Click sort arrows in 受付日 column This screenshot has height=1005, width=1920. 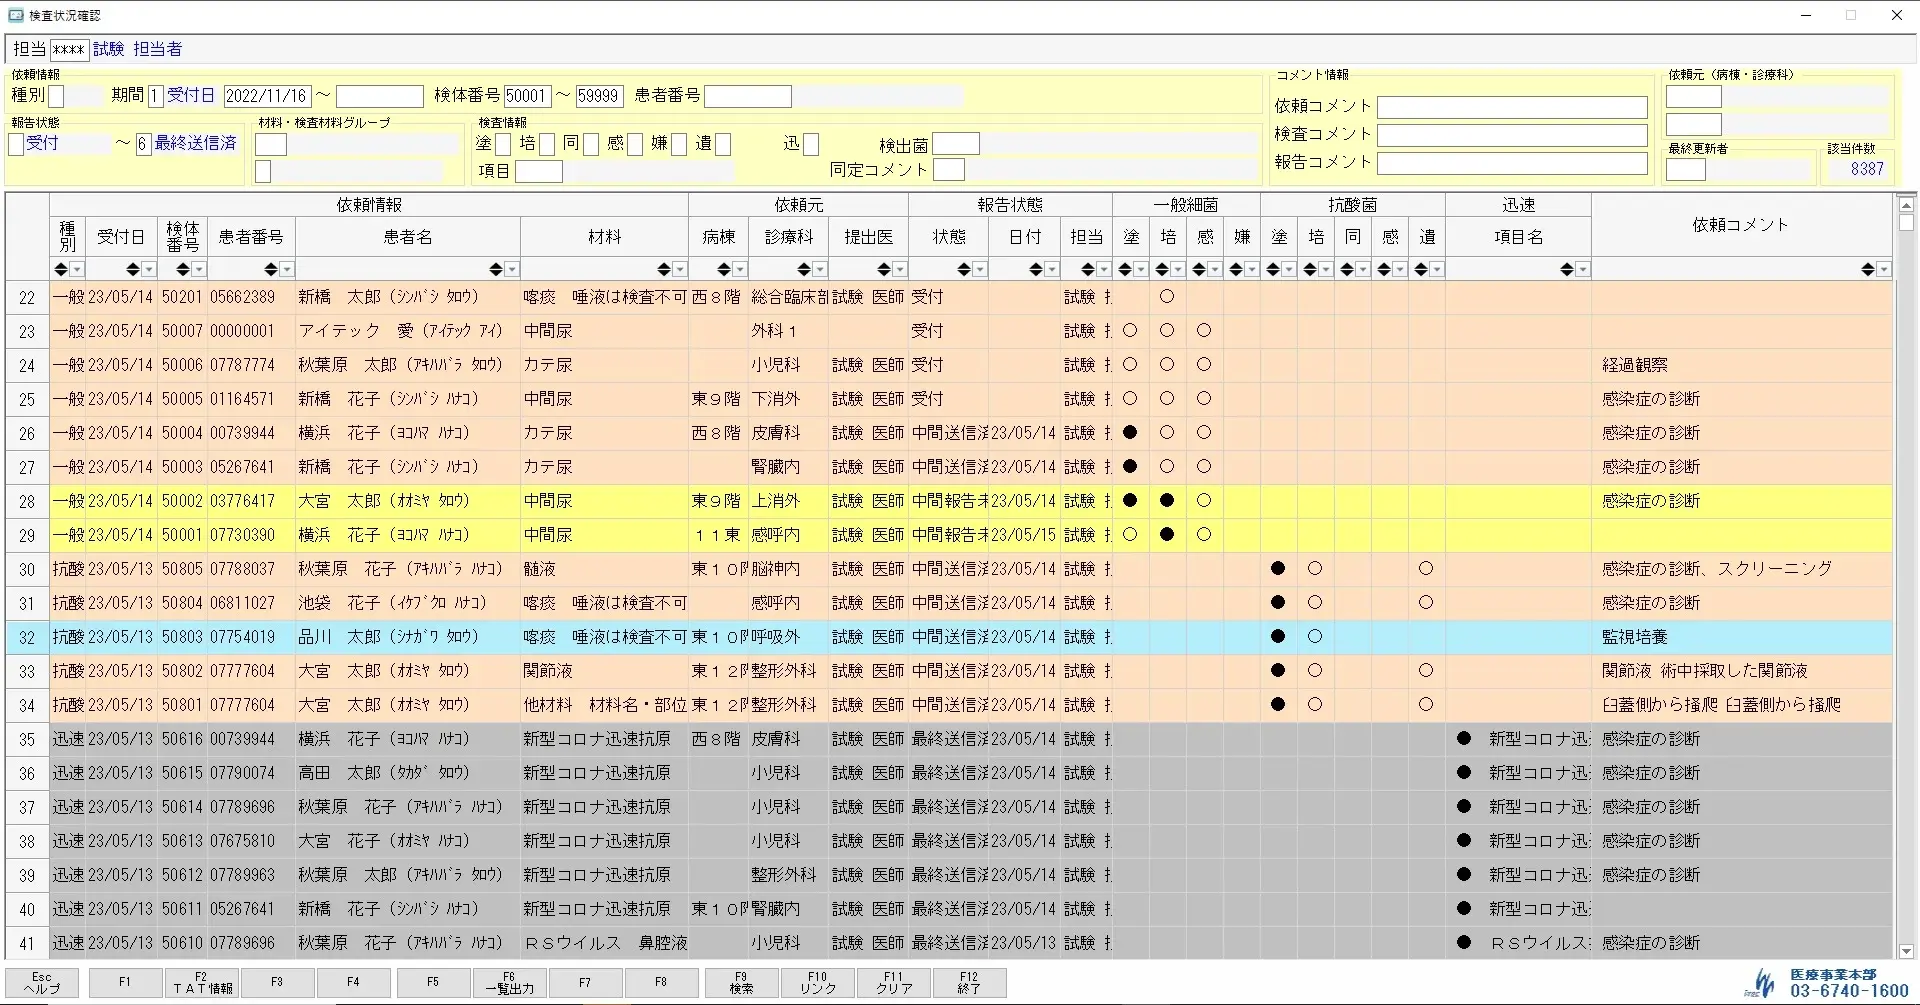[x=133, y=270]
